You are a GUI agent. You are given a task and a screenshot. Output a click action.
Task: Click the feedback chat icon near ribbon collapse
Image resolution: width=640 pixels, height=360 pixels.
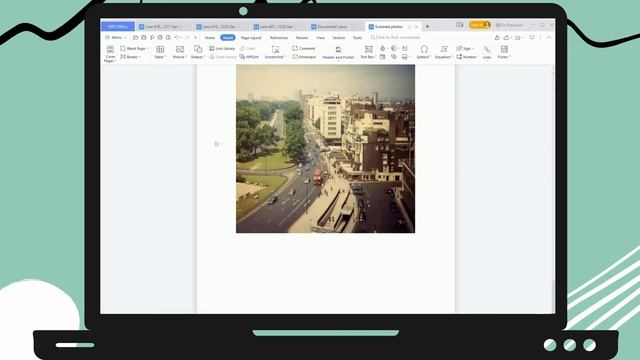click(x=532, y=38)
